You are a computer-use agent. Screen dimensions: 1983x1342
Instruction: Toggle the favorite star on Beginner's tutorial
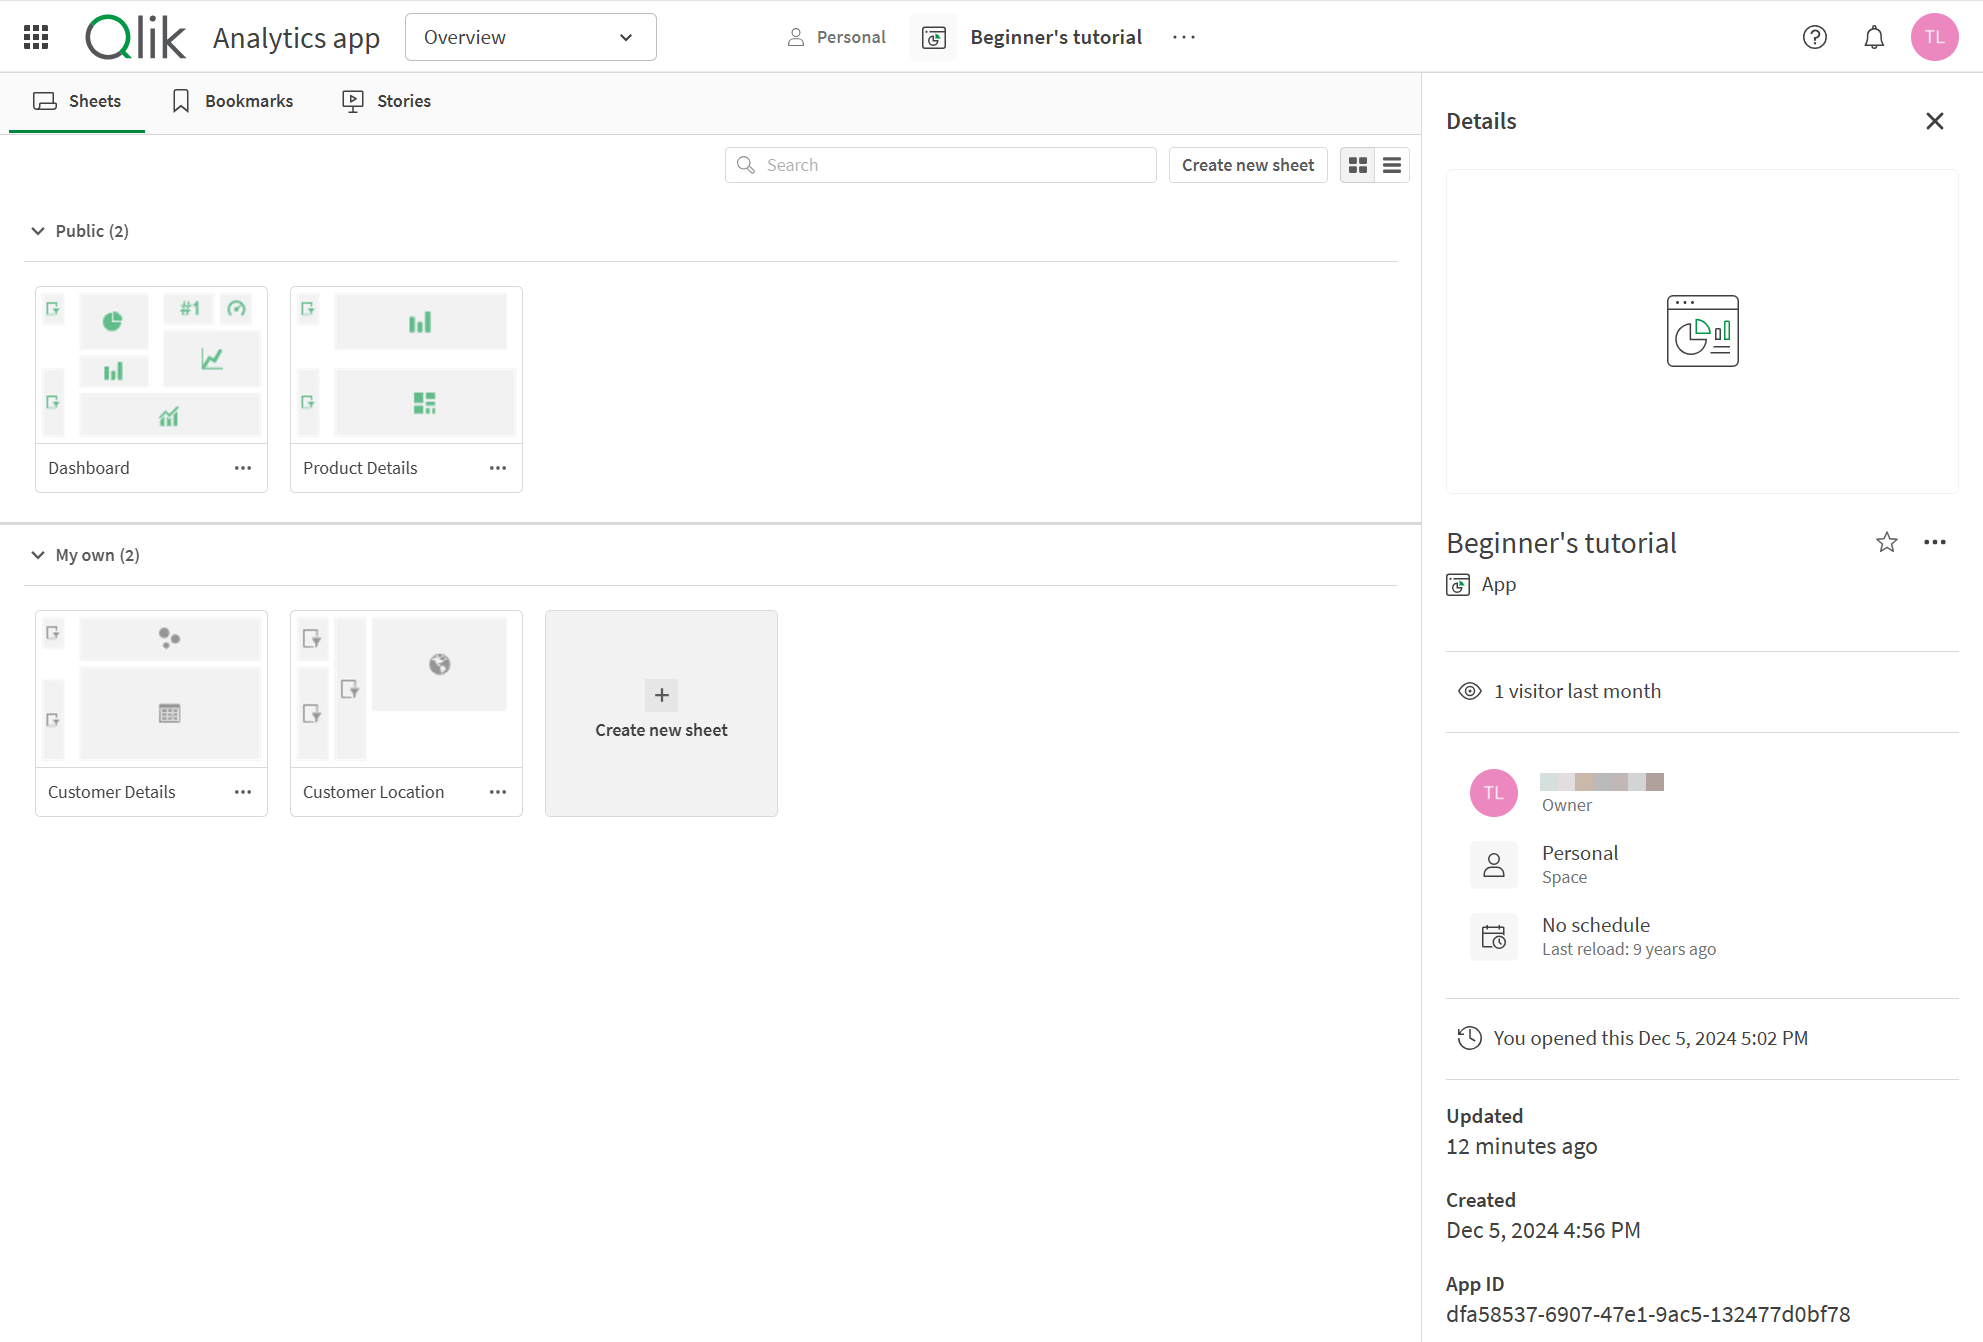tap(1884, 542)
